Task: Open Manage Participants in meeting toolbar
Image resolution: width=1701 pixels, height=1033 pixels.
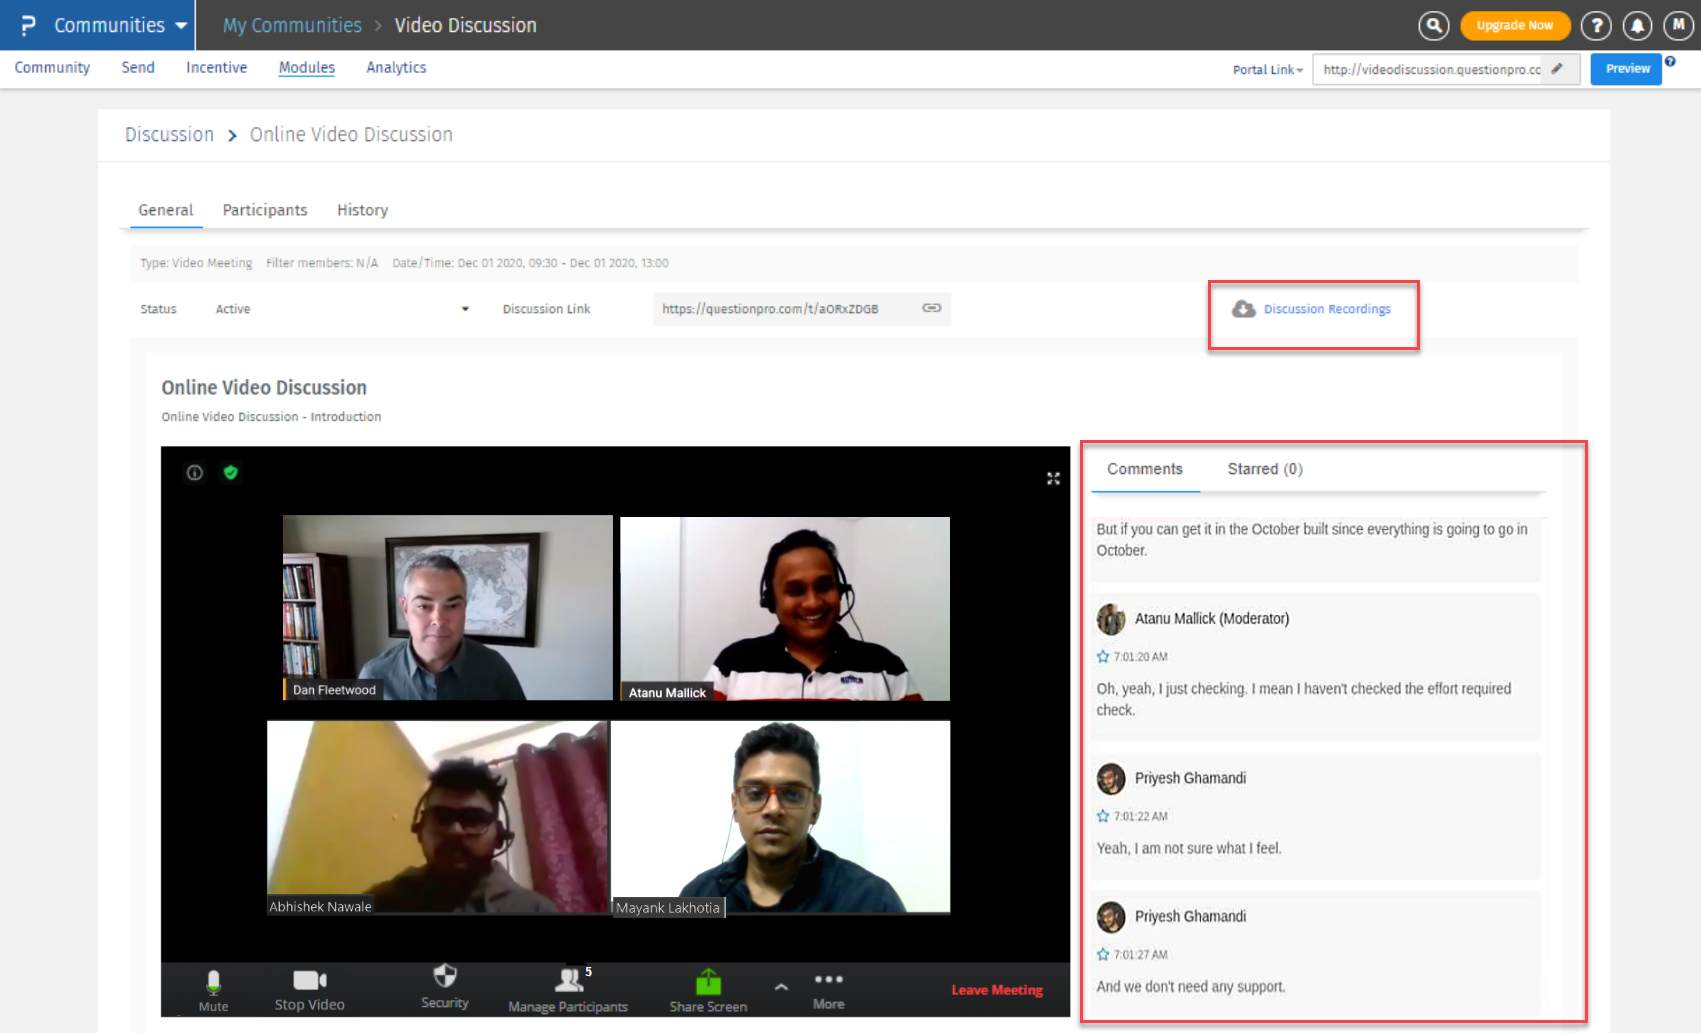Action: click(568, 990)
